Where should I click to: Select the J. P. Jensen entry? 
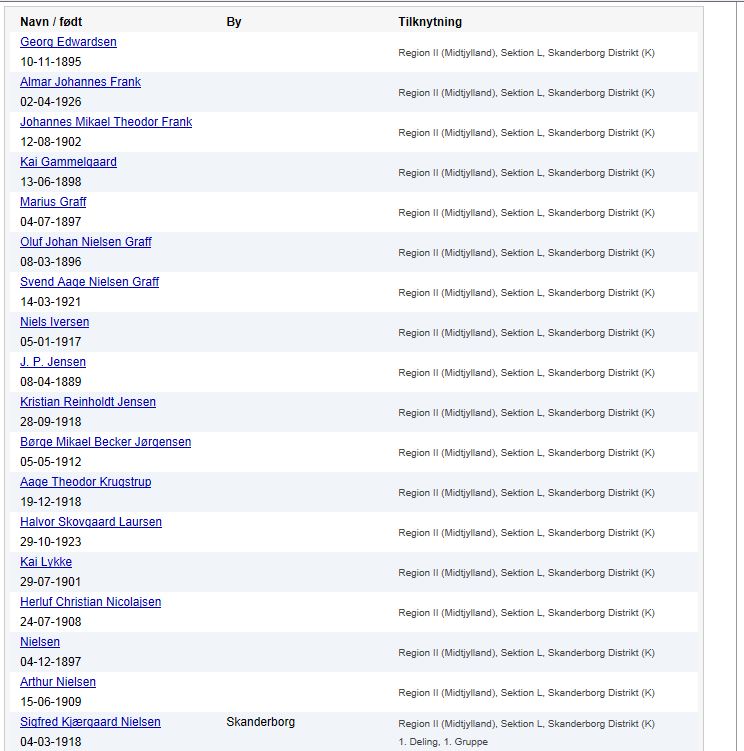point(53,362)
